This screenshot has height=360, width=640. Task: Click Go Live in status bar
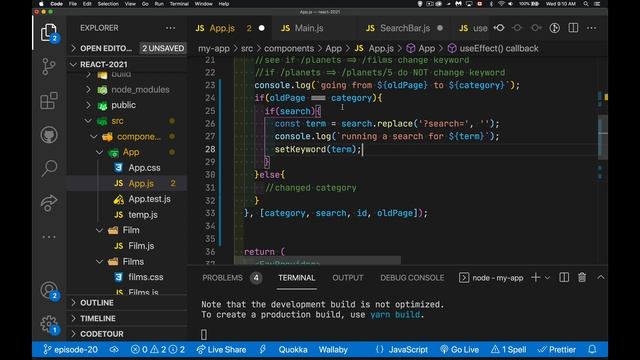tap(460, 349)
